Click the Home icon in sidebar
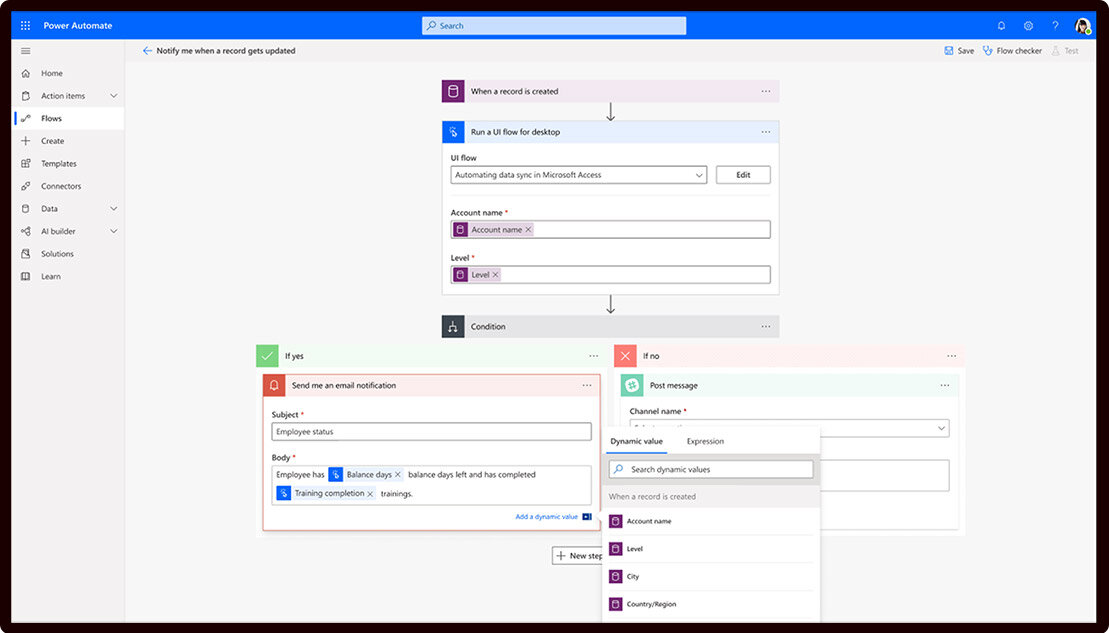Image resolution: width=1109 pixels, height=633 pixels. [x=26, y=74]
